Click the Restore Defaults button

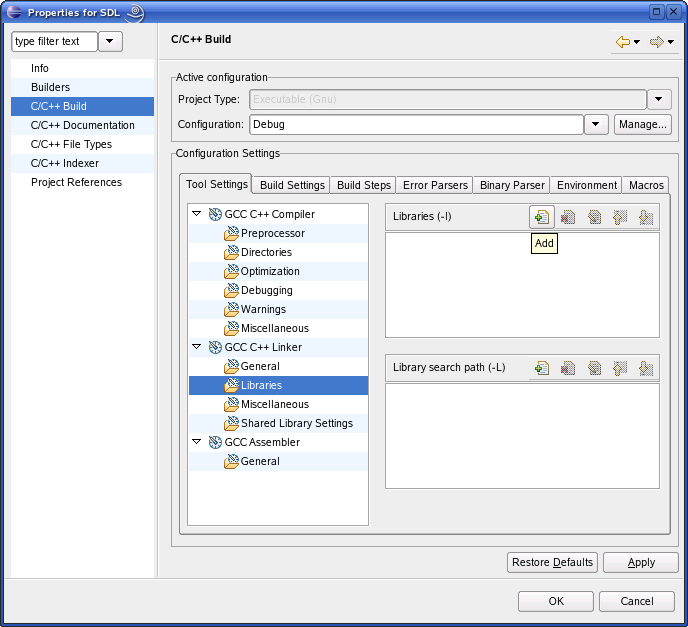552,562
